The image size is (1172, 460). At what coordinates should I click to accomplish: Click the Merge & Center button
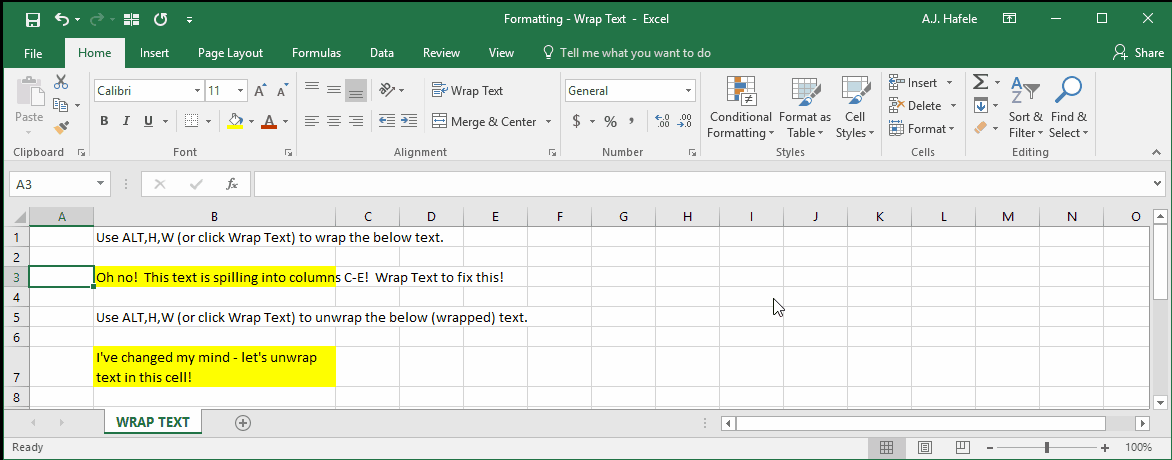[484, 121]
